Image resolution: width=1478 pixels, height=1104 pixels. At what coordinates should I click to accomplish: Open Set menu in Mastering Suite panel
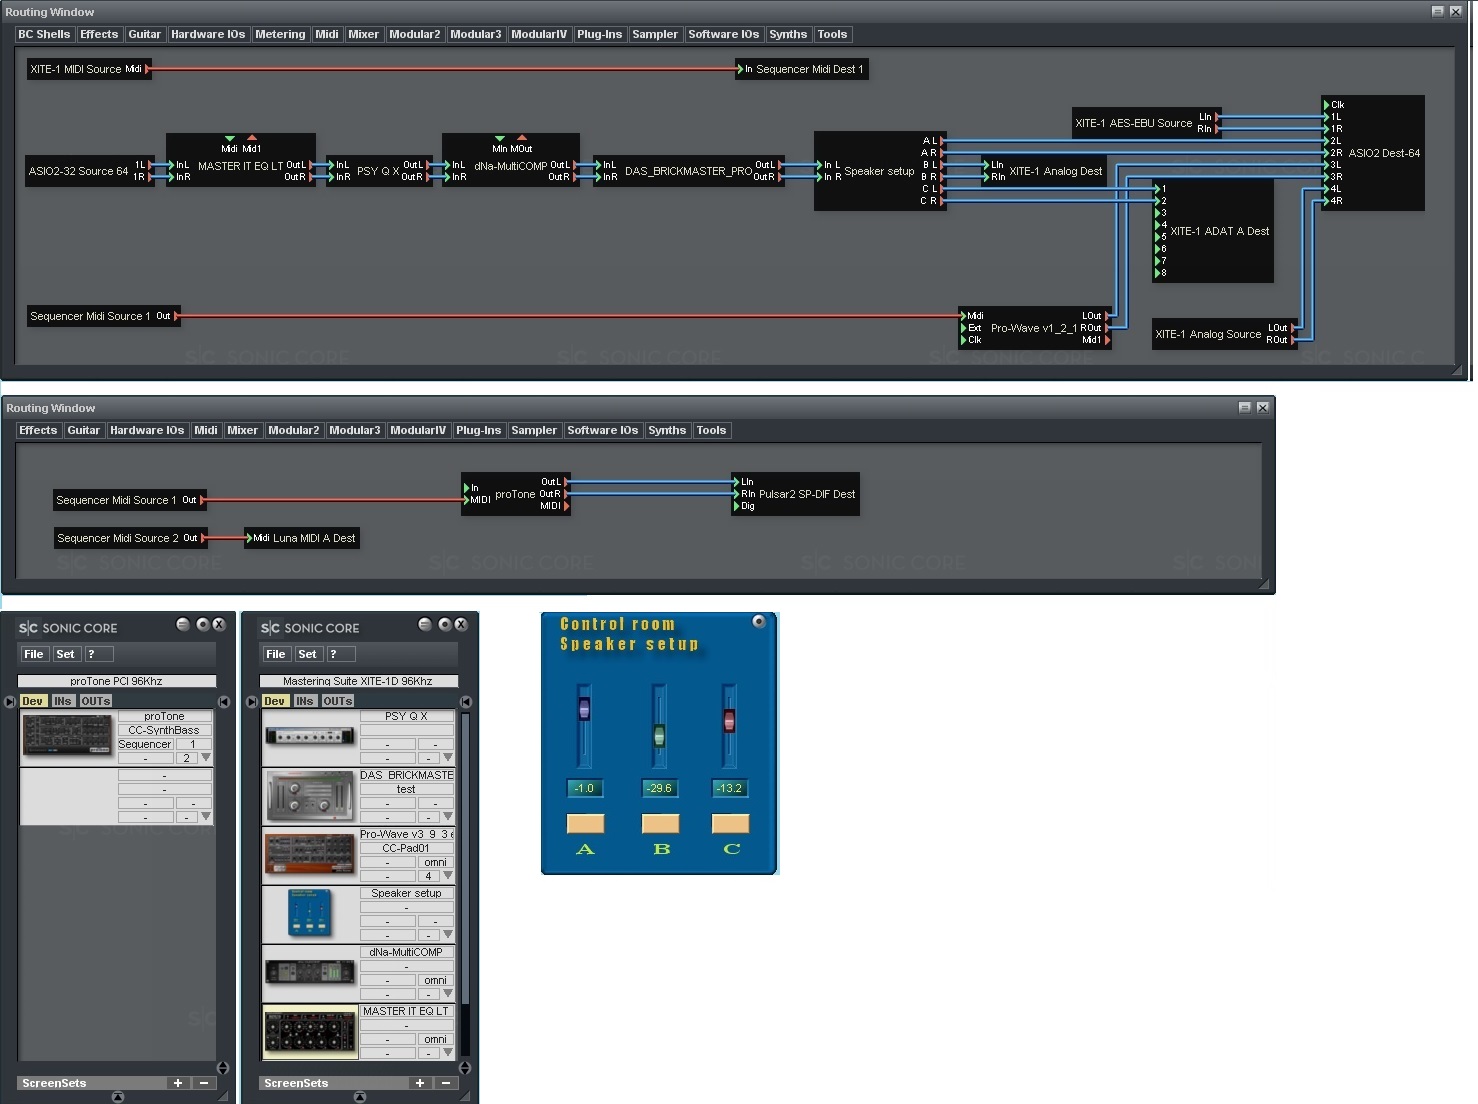308,654
